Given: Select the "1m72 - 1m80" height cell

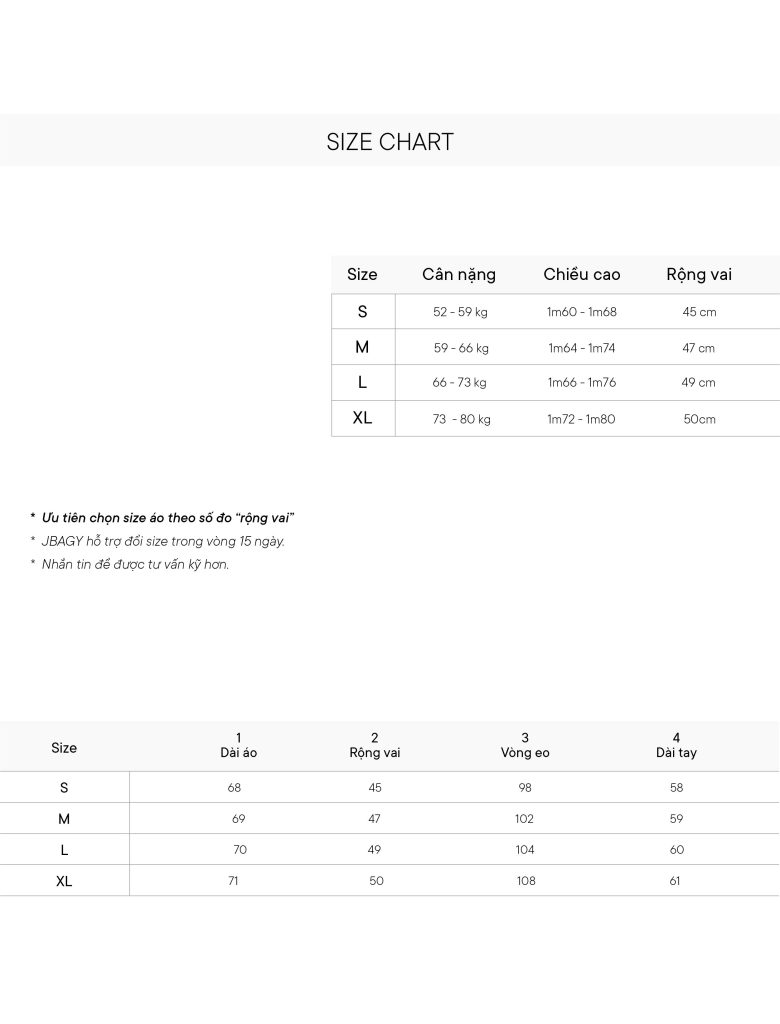Looking at the screenshot, I should click(x=581, y=419).
